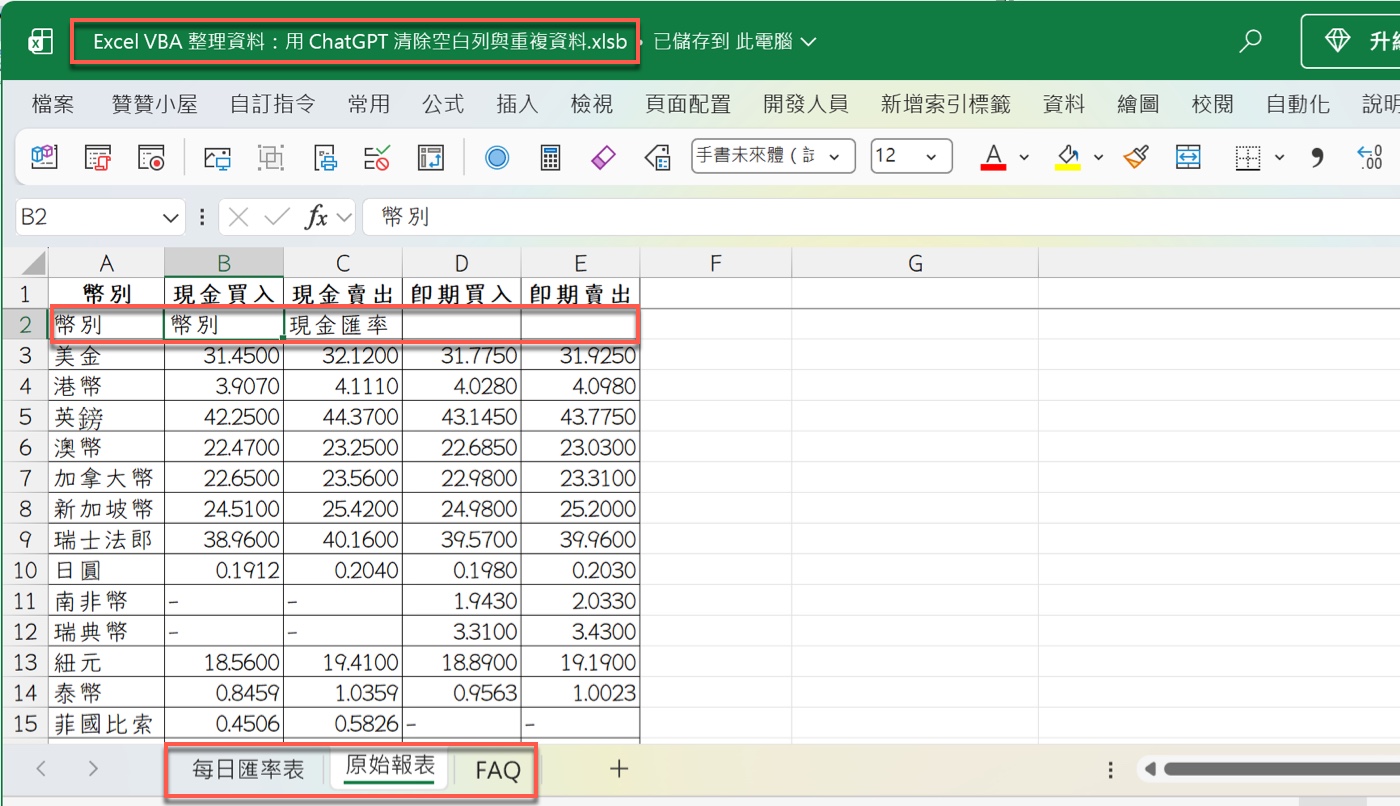1400x806 pixels.
Task: Select cell with value 44.3700
Action: [343, 417]
